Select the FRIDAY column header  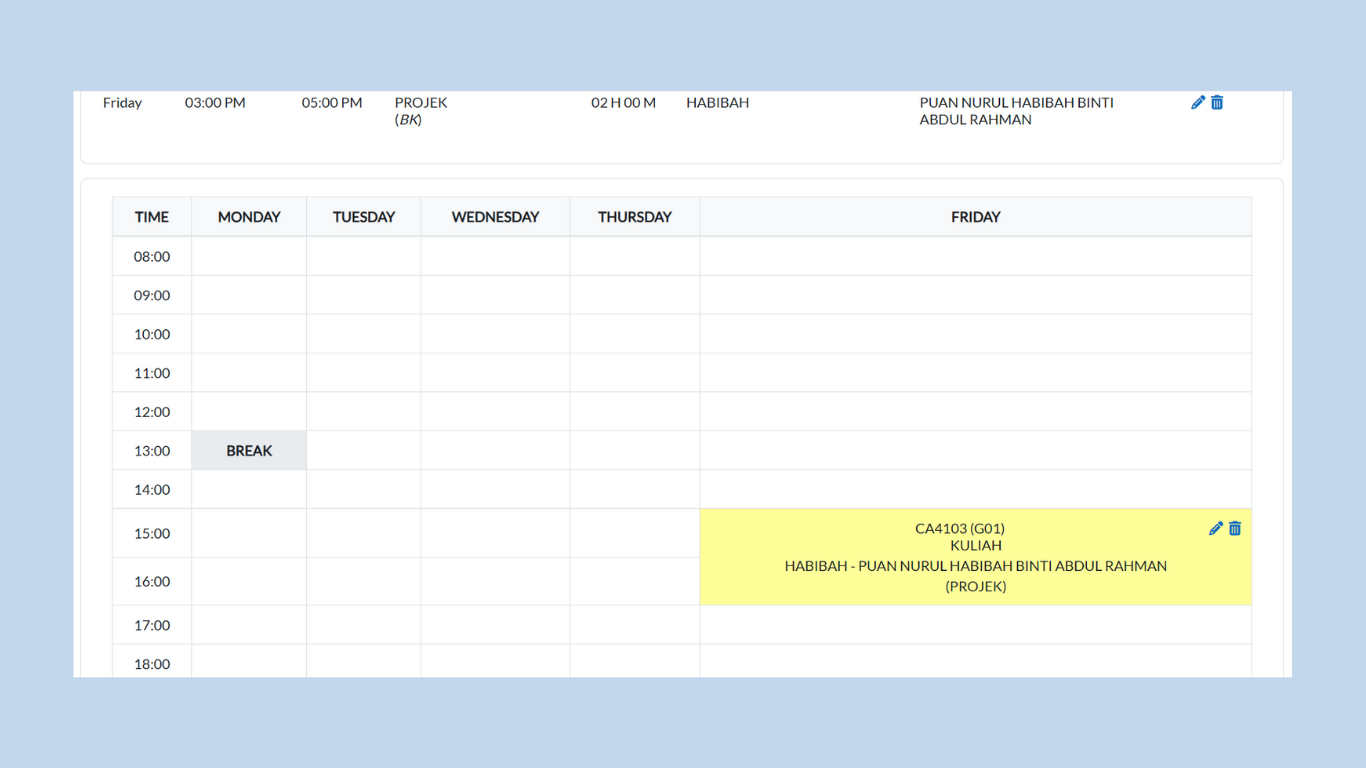[975, 217]
